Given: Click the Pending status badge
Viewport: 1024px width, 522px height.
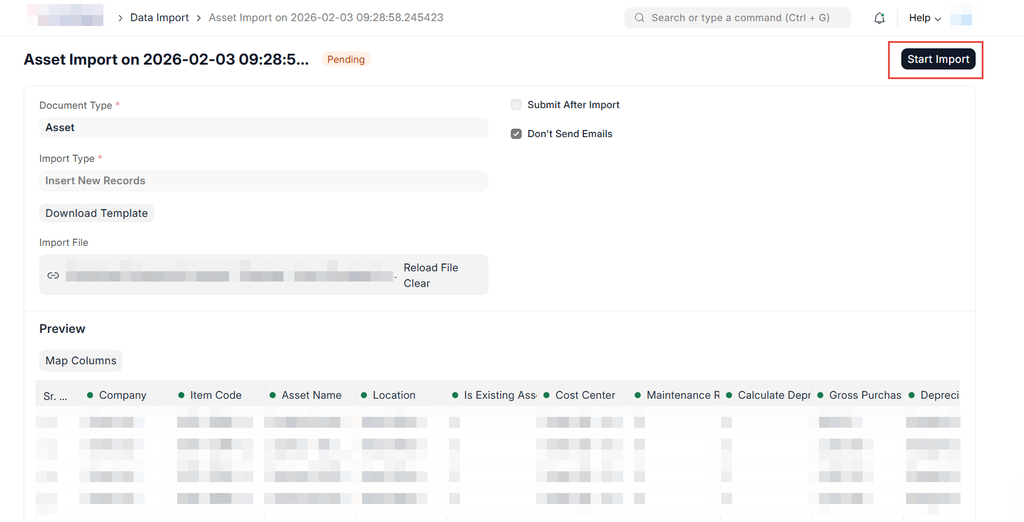Looking at the screenshot, I should pos(346,60).
